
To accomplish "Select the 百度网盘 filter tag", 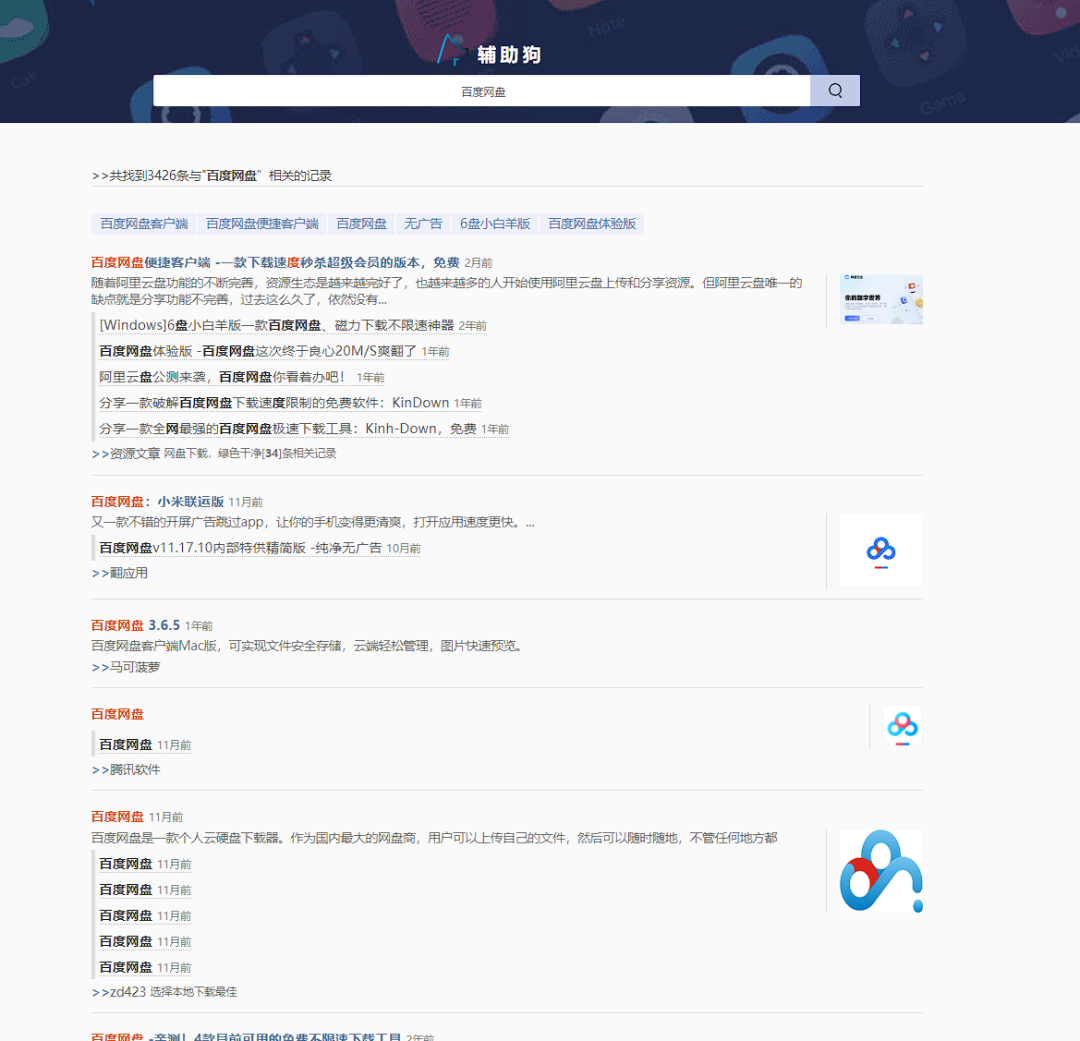I will pos(362,224).
